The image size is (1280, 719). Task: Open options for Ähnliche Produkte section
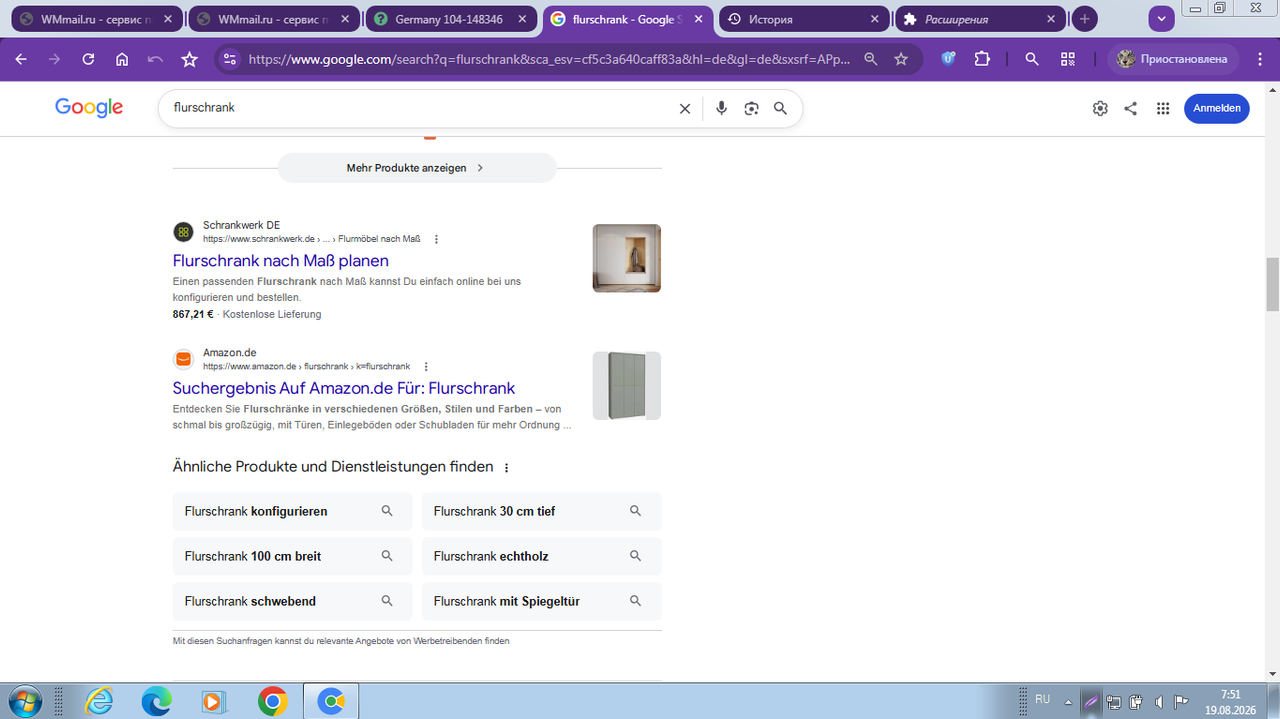pos(506,468)
